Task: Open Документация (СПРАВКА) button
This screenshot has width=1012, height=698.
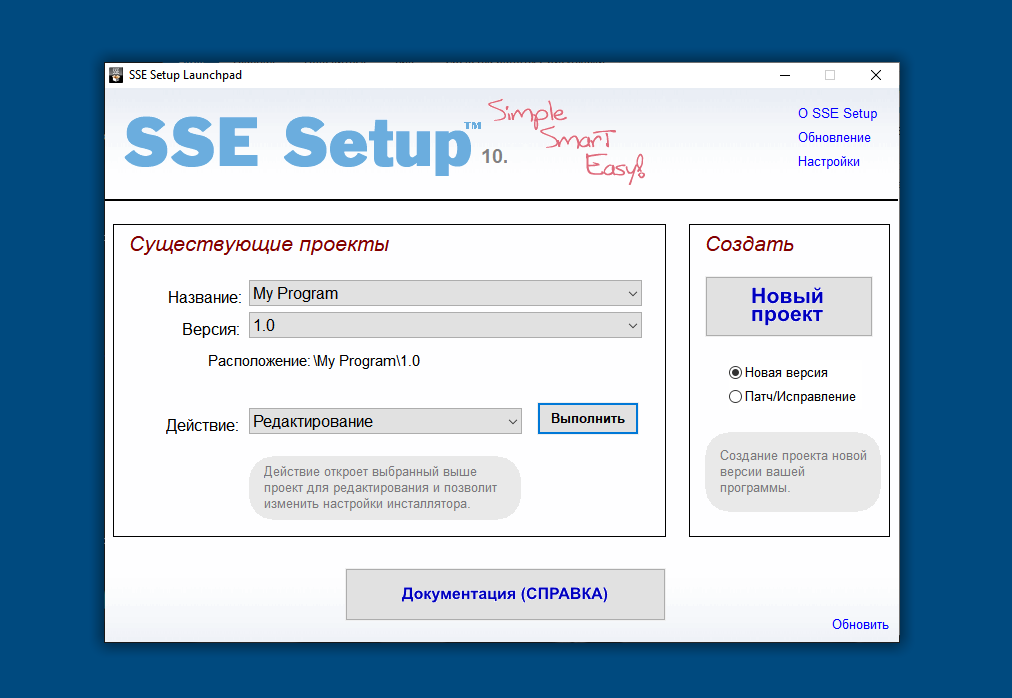Action: [x=505, y=594]
